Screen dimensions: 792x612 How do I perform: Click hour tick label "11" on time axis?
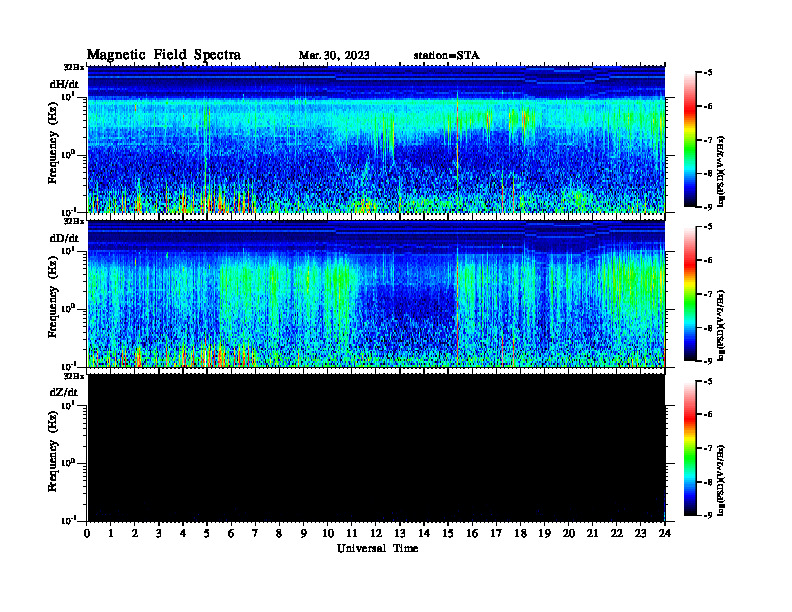tap(352, 533)
